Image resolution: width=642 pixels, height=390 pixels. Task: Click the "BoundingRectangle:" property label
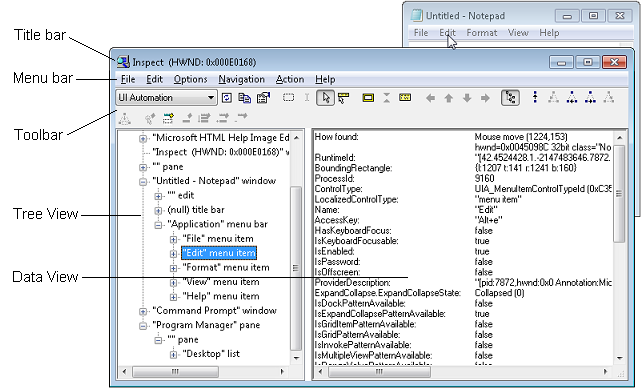(x=353, y=168)
